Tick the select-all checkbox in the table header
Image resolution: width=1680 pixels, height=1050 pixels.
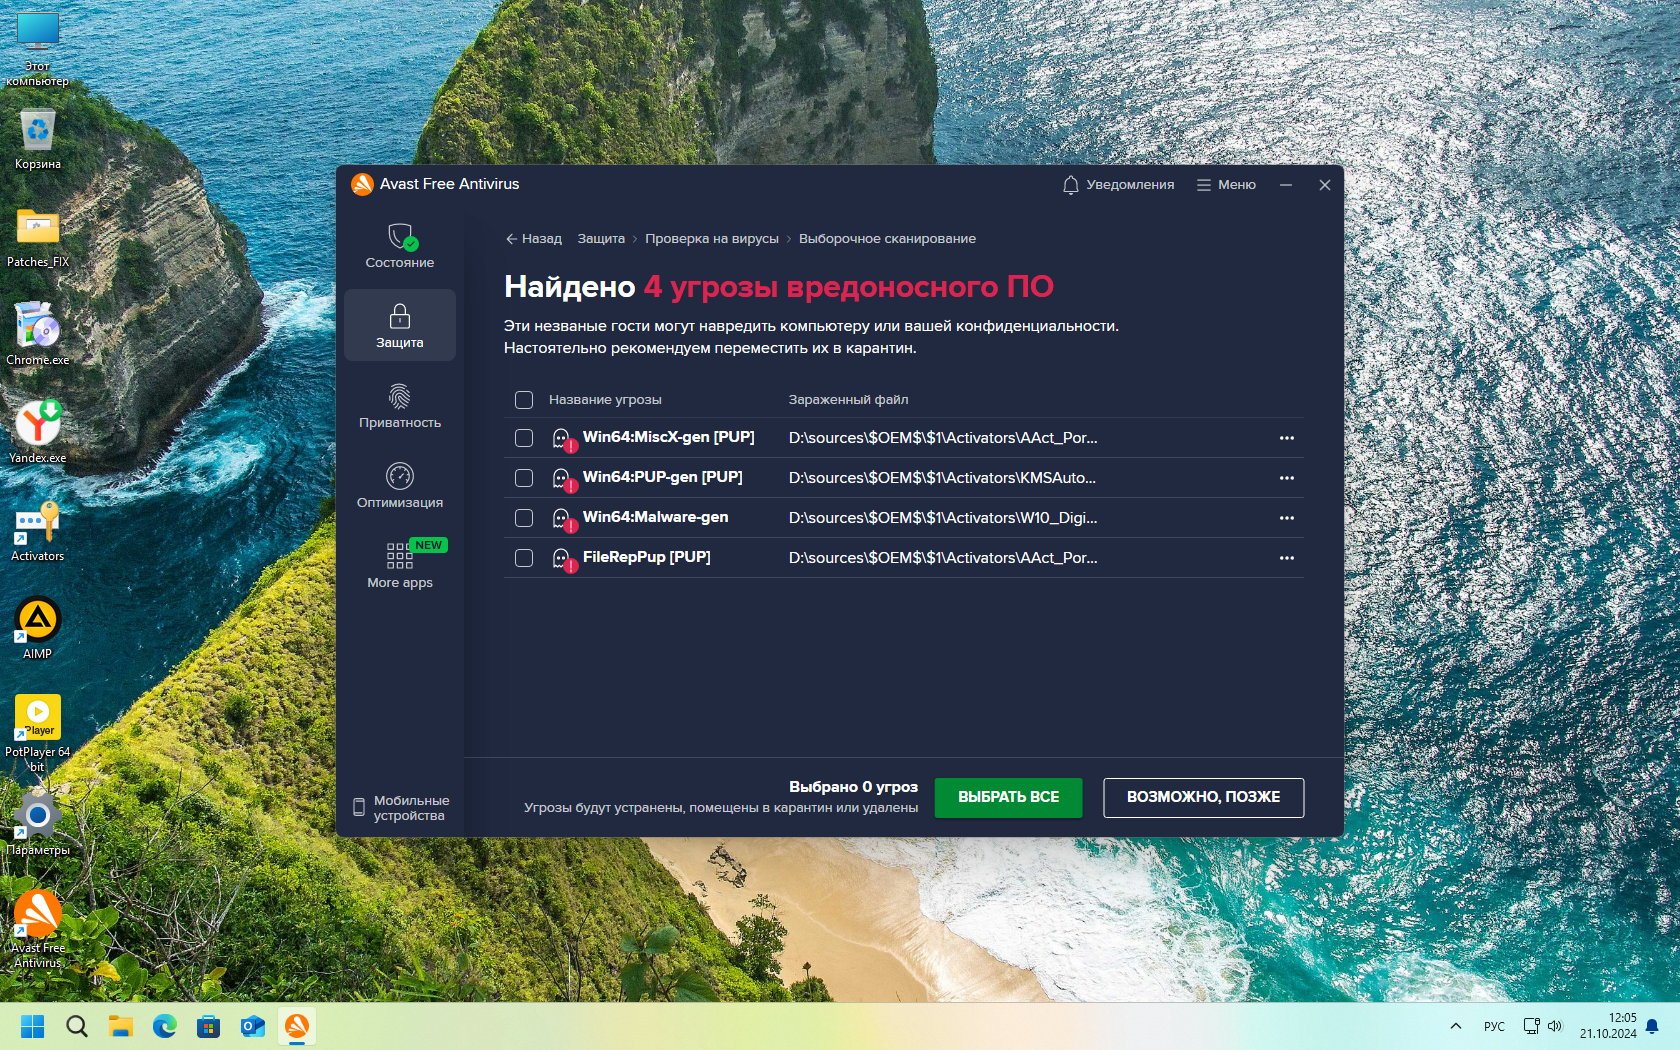point(524,400)
